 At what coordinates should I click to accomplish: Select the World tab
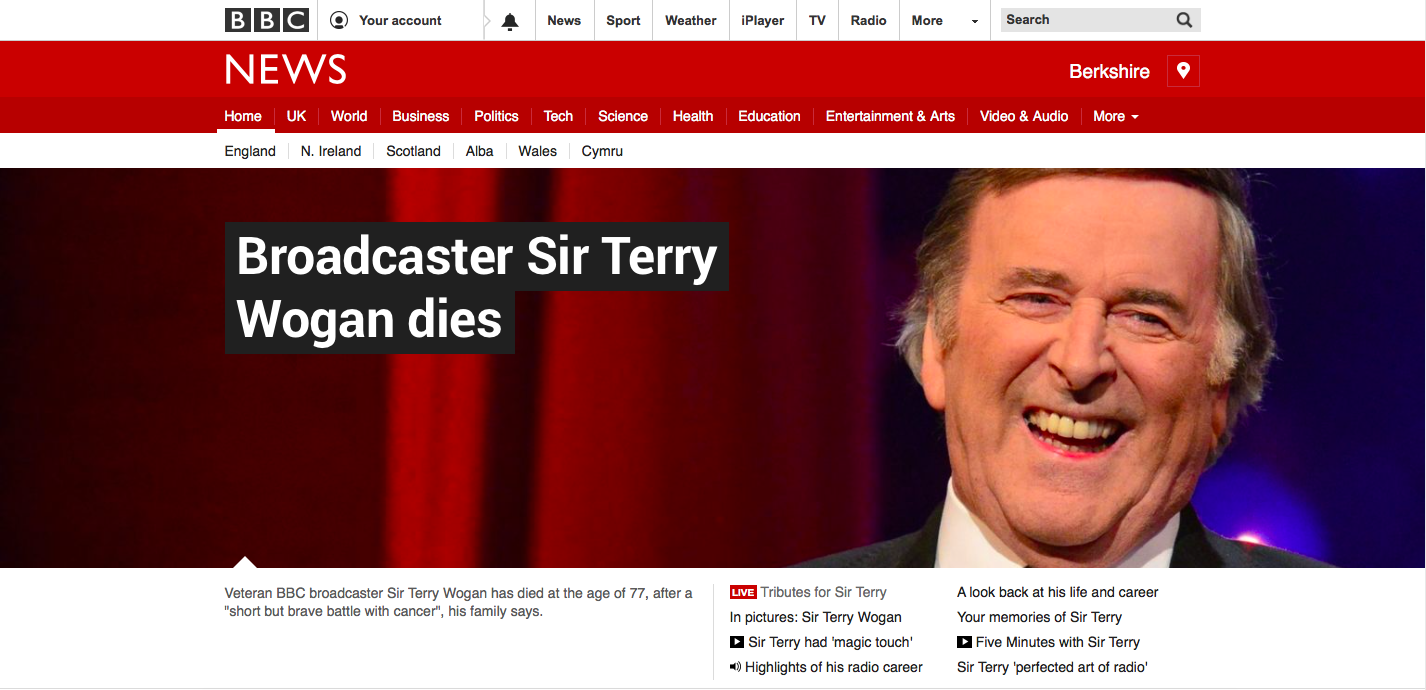click(349, 116)
